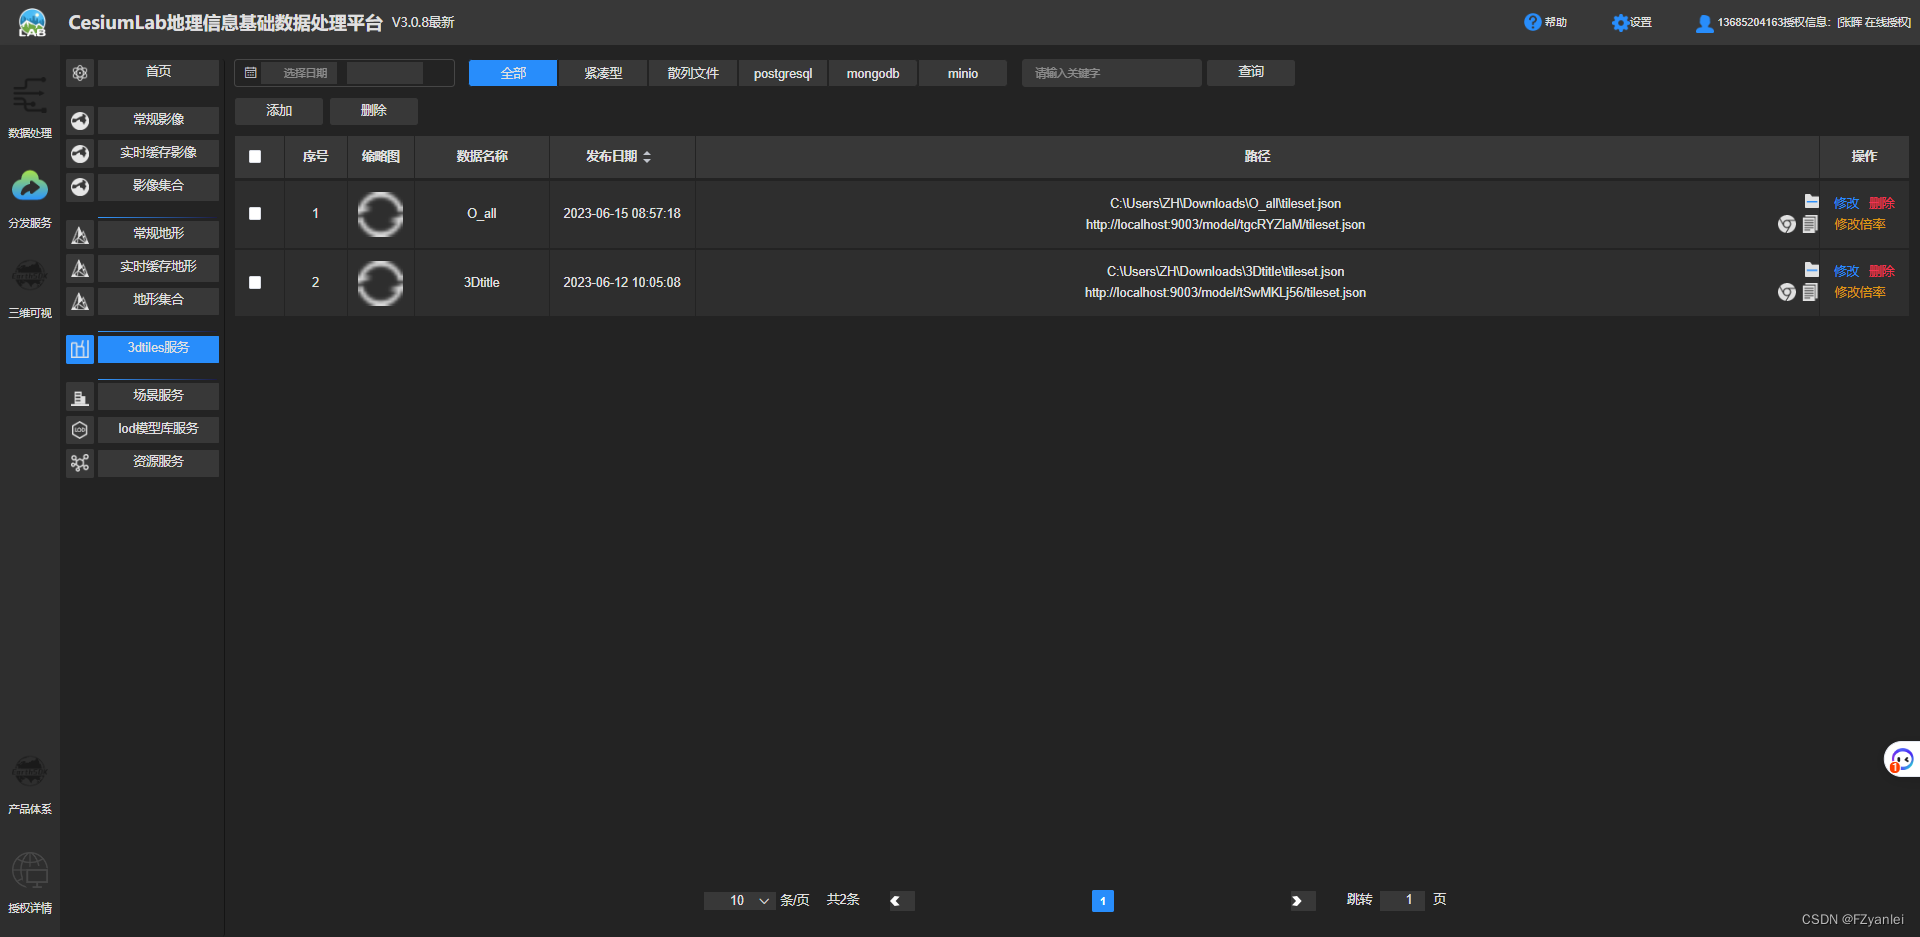Select the 散列文件 filter tab
Image resolution: width=1920 pixels, height=937 pixels.
(693, 73)
